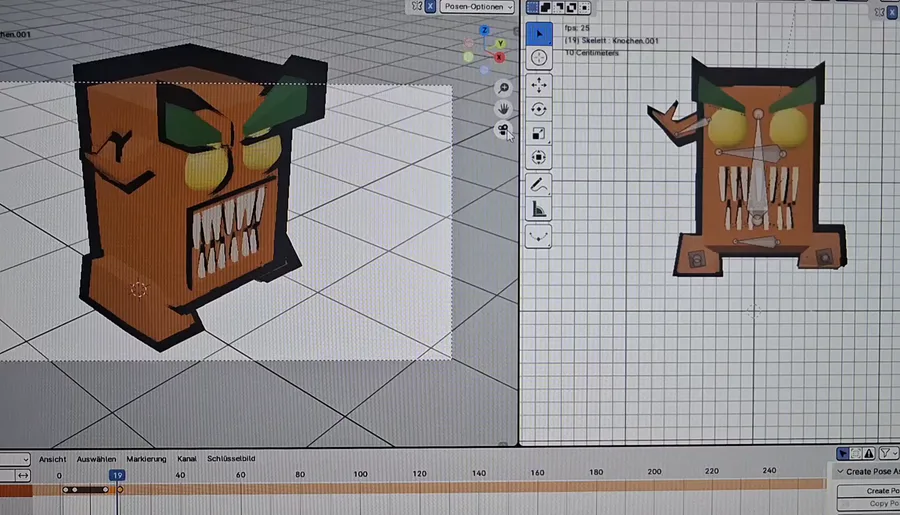Click frame 200 on timeline ruler

[x=654, y=471]
